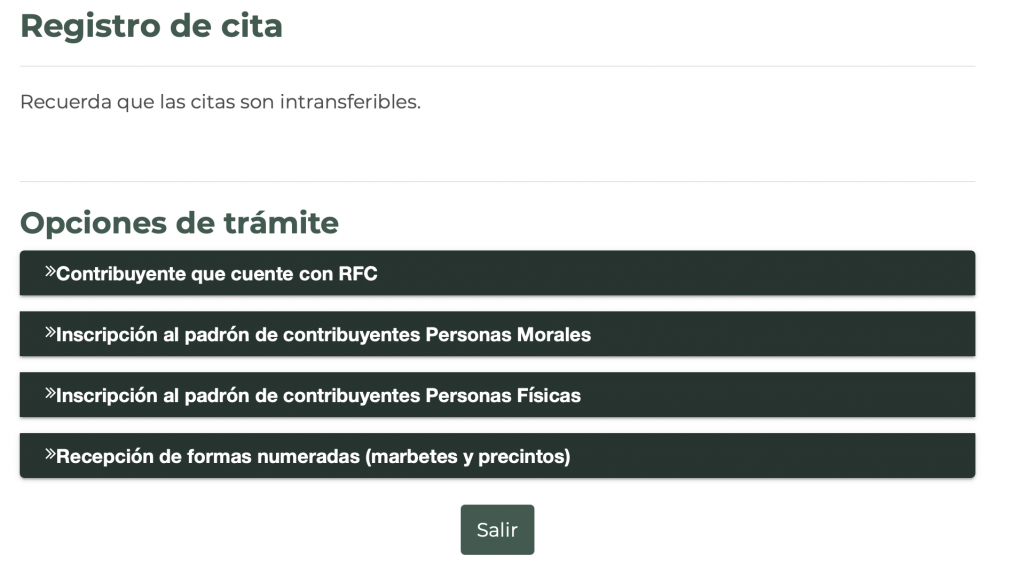
Task: Click the word RFC in first option
Action: point(357,274)
